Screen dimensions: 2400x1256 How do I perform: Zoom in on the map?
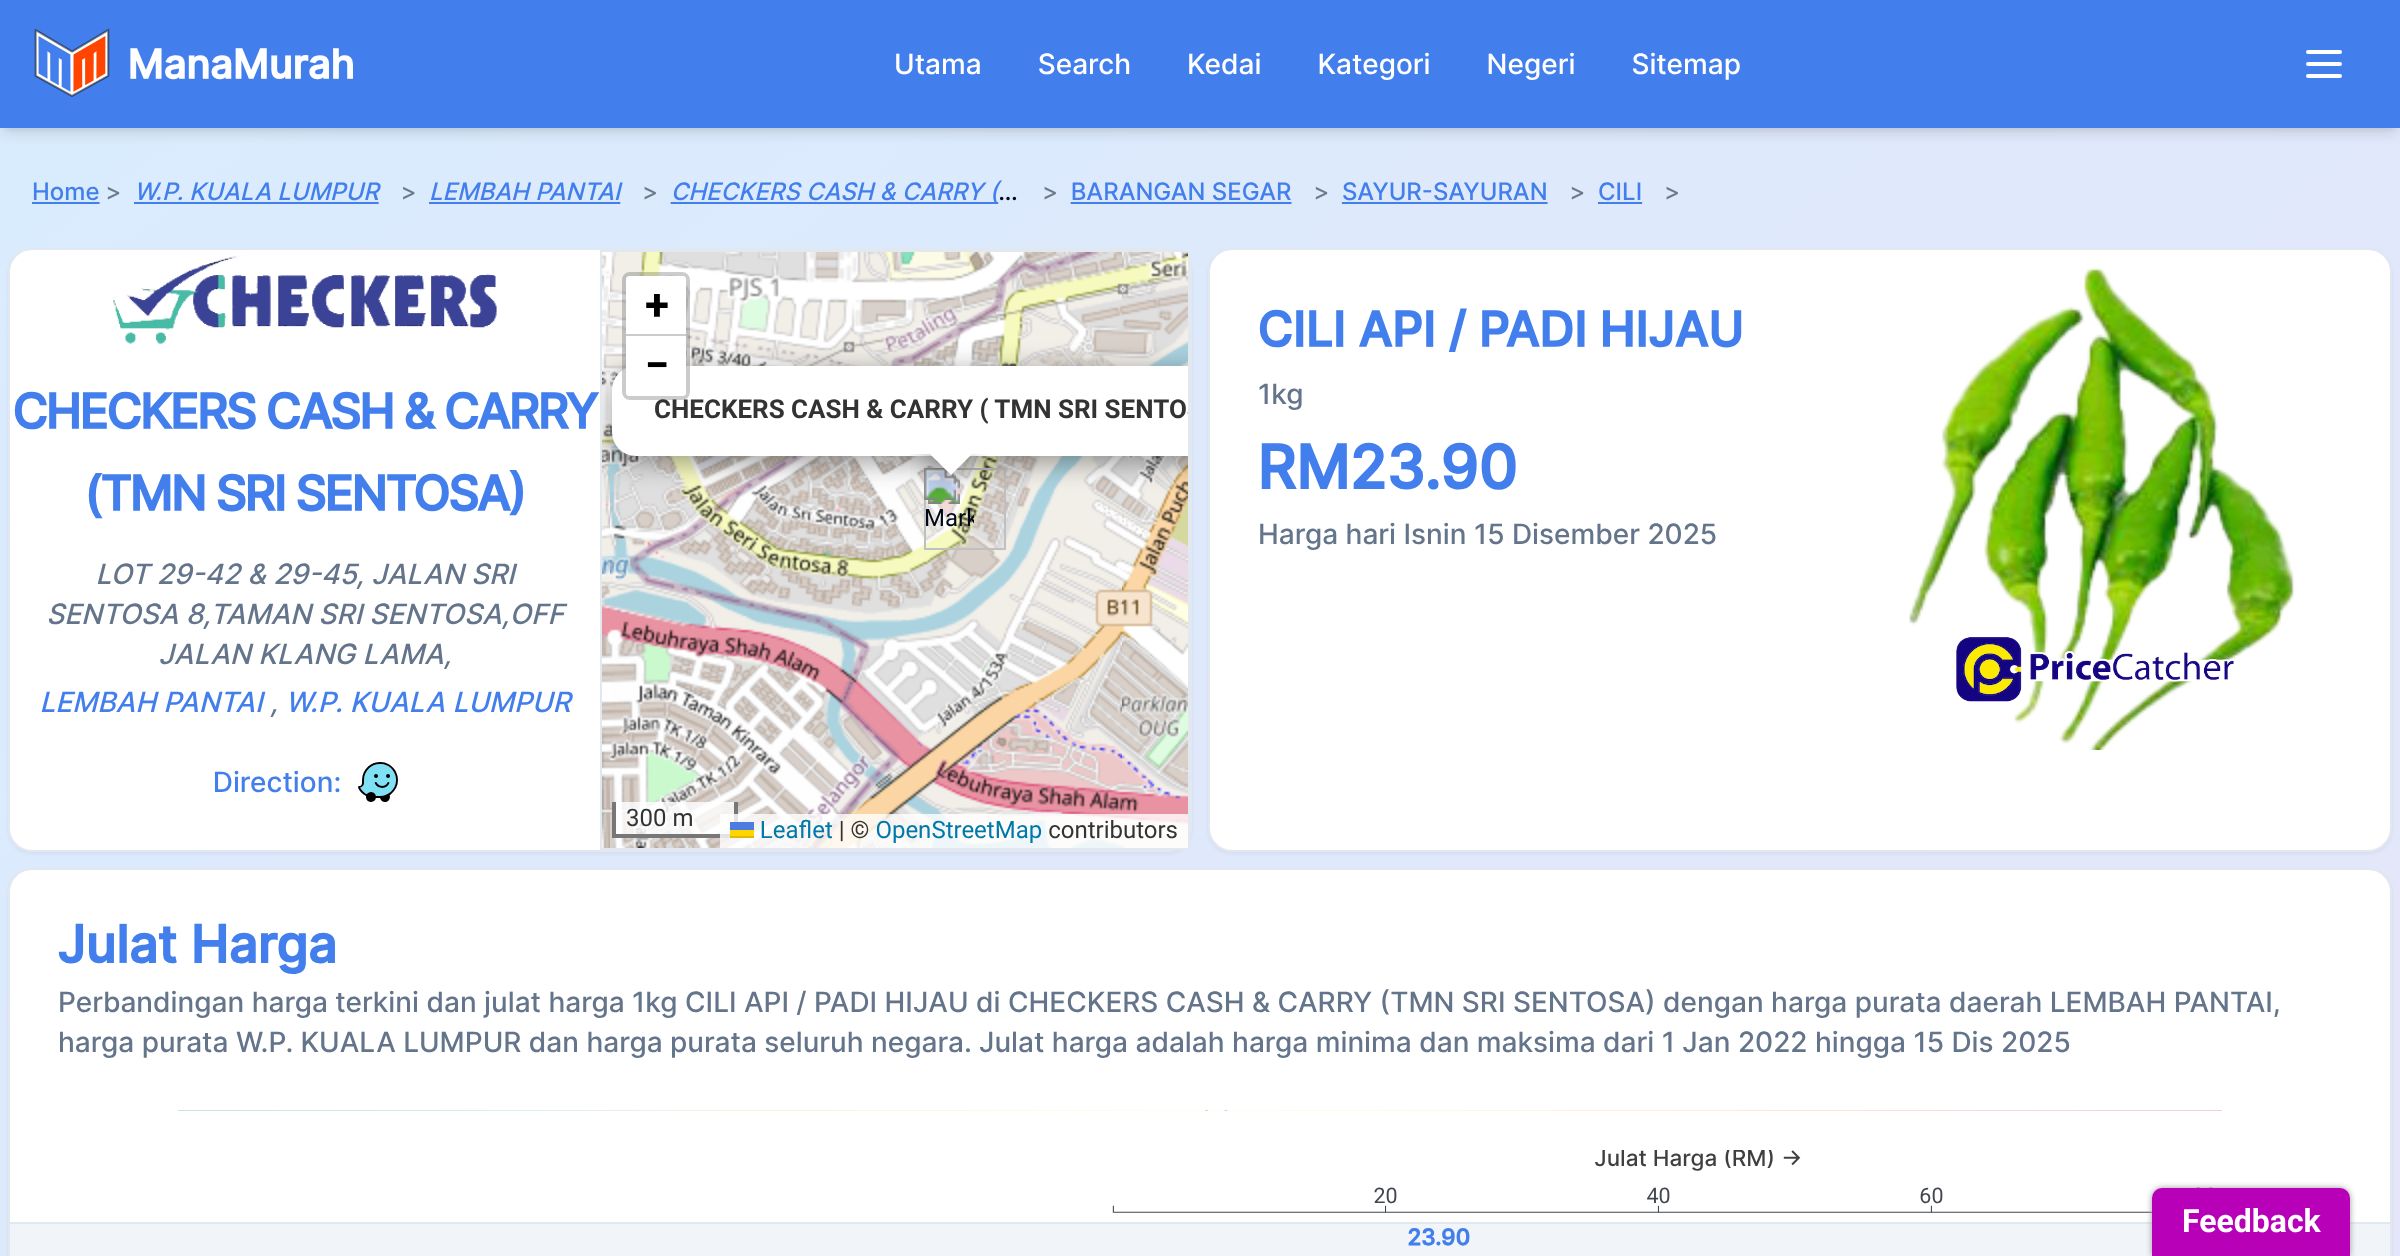[x=656, y=306]
